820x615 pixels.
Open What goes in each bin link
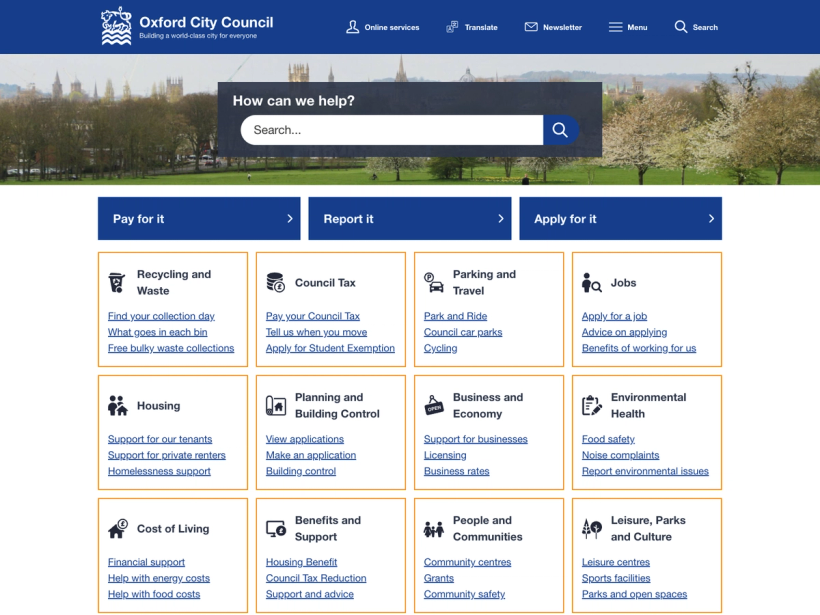coord(157,332)
